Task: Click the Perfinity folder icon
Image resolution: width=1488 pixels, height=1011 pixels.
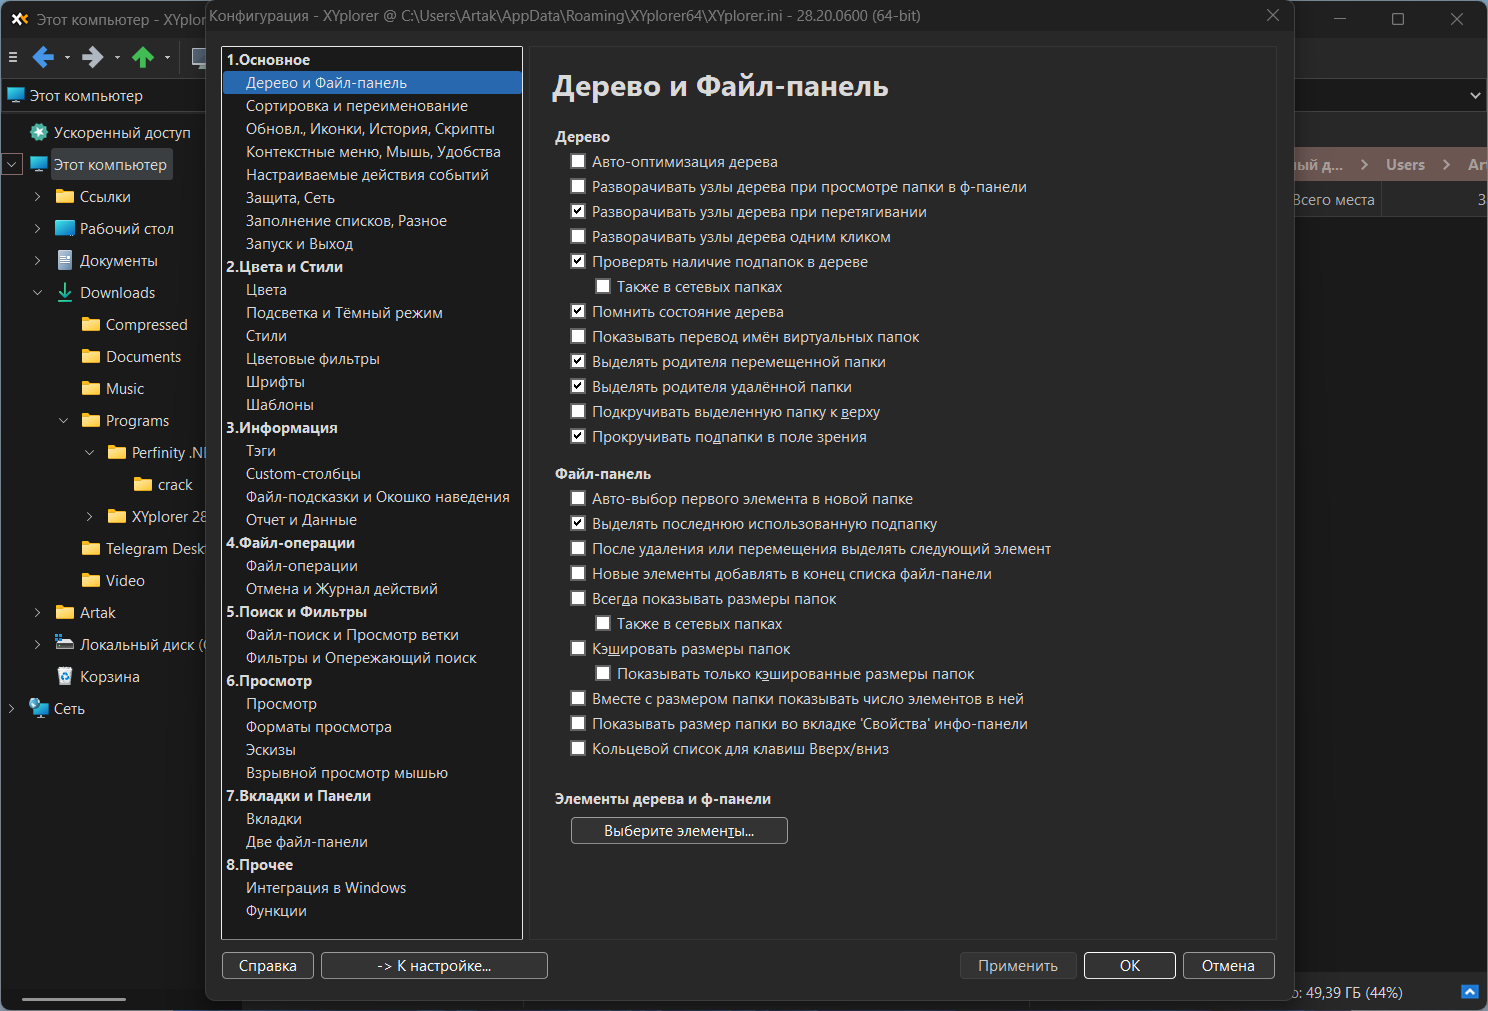Action: pyautogui.click(x=117, y=452)
